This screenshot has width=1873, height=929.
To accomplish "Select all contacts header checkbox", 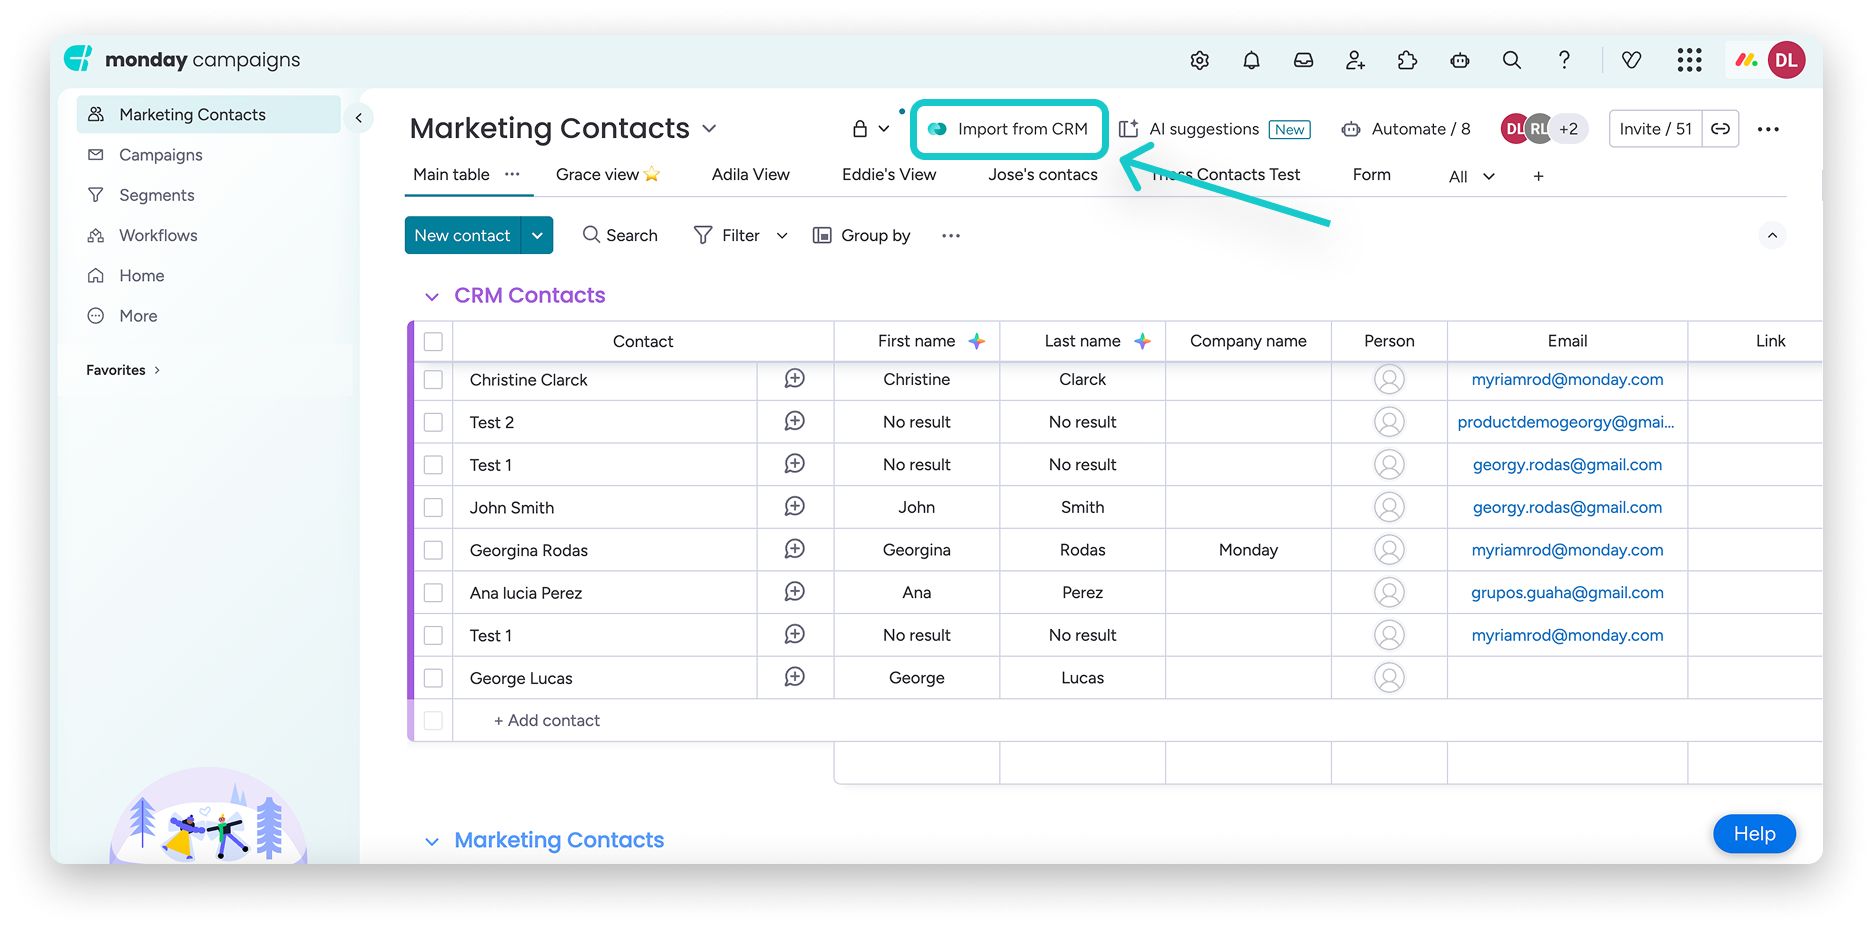I will click(x=433, y=342).
